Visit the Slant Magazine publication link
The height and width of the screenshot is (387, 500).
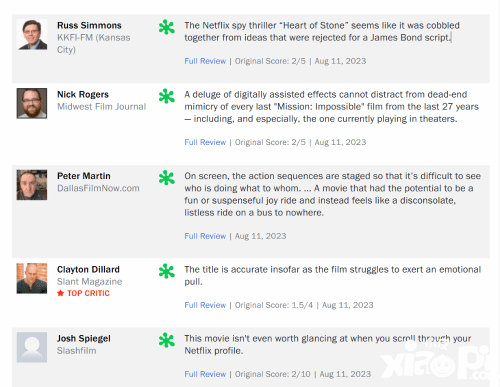[x=90, y=282]
